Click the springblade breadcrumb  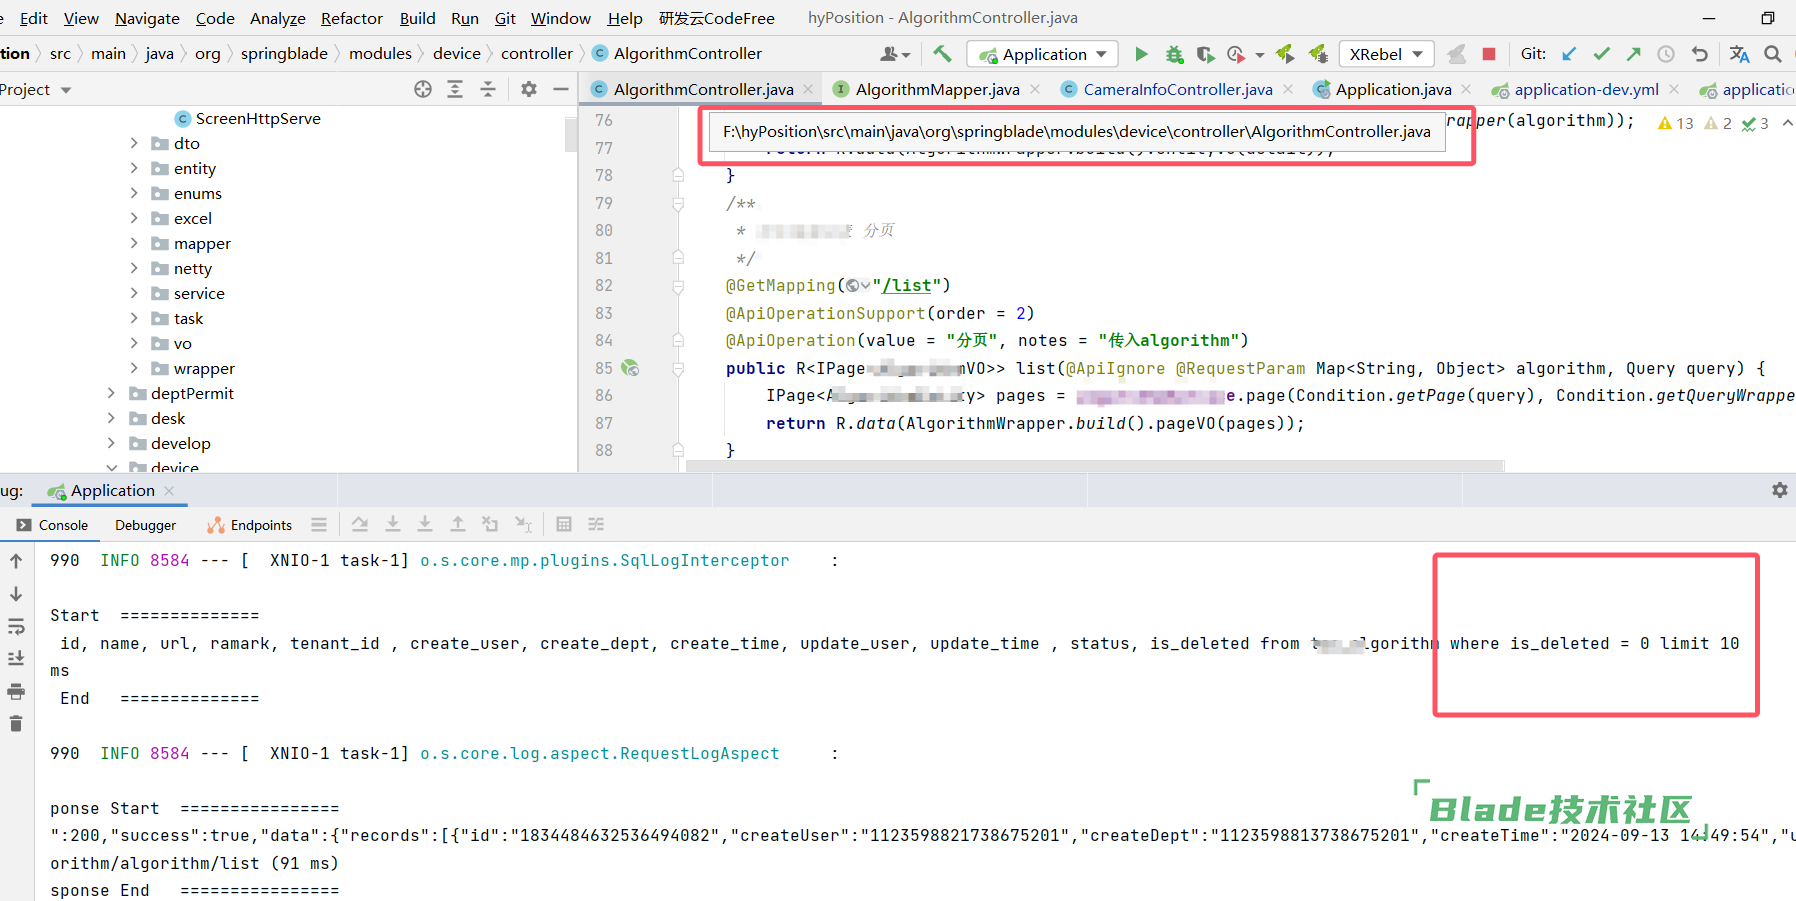tap(284, 53)
